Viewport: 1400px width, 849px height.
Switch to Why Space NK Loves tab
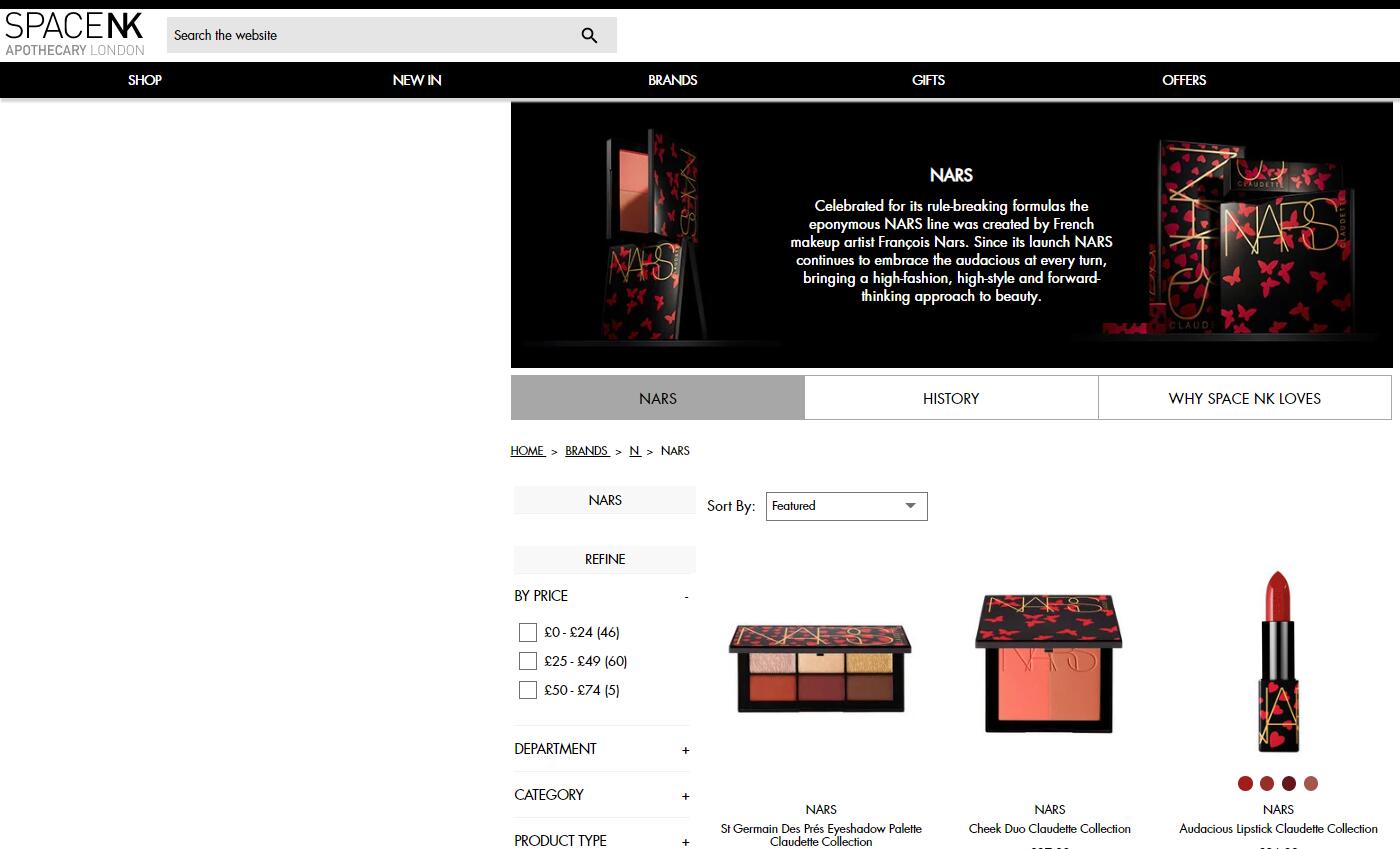[1245, 398]
